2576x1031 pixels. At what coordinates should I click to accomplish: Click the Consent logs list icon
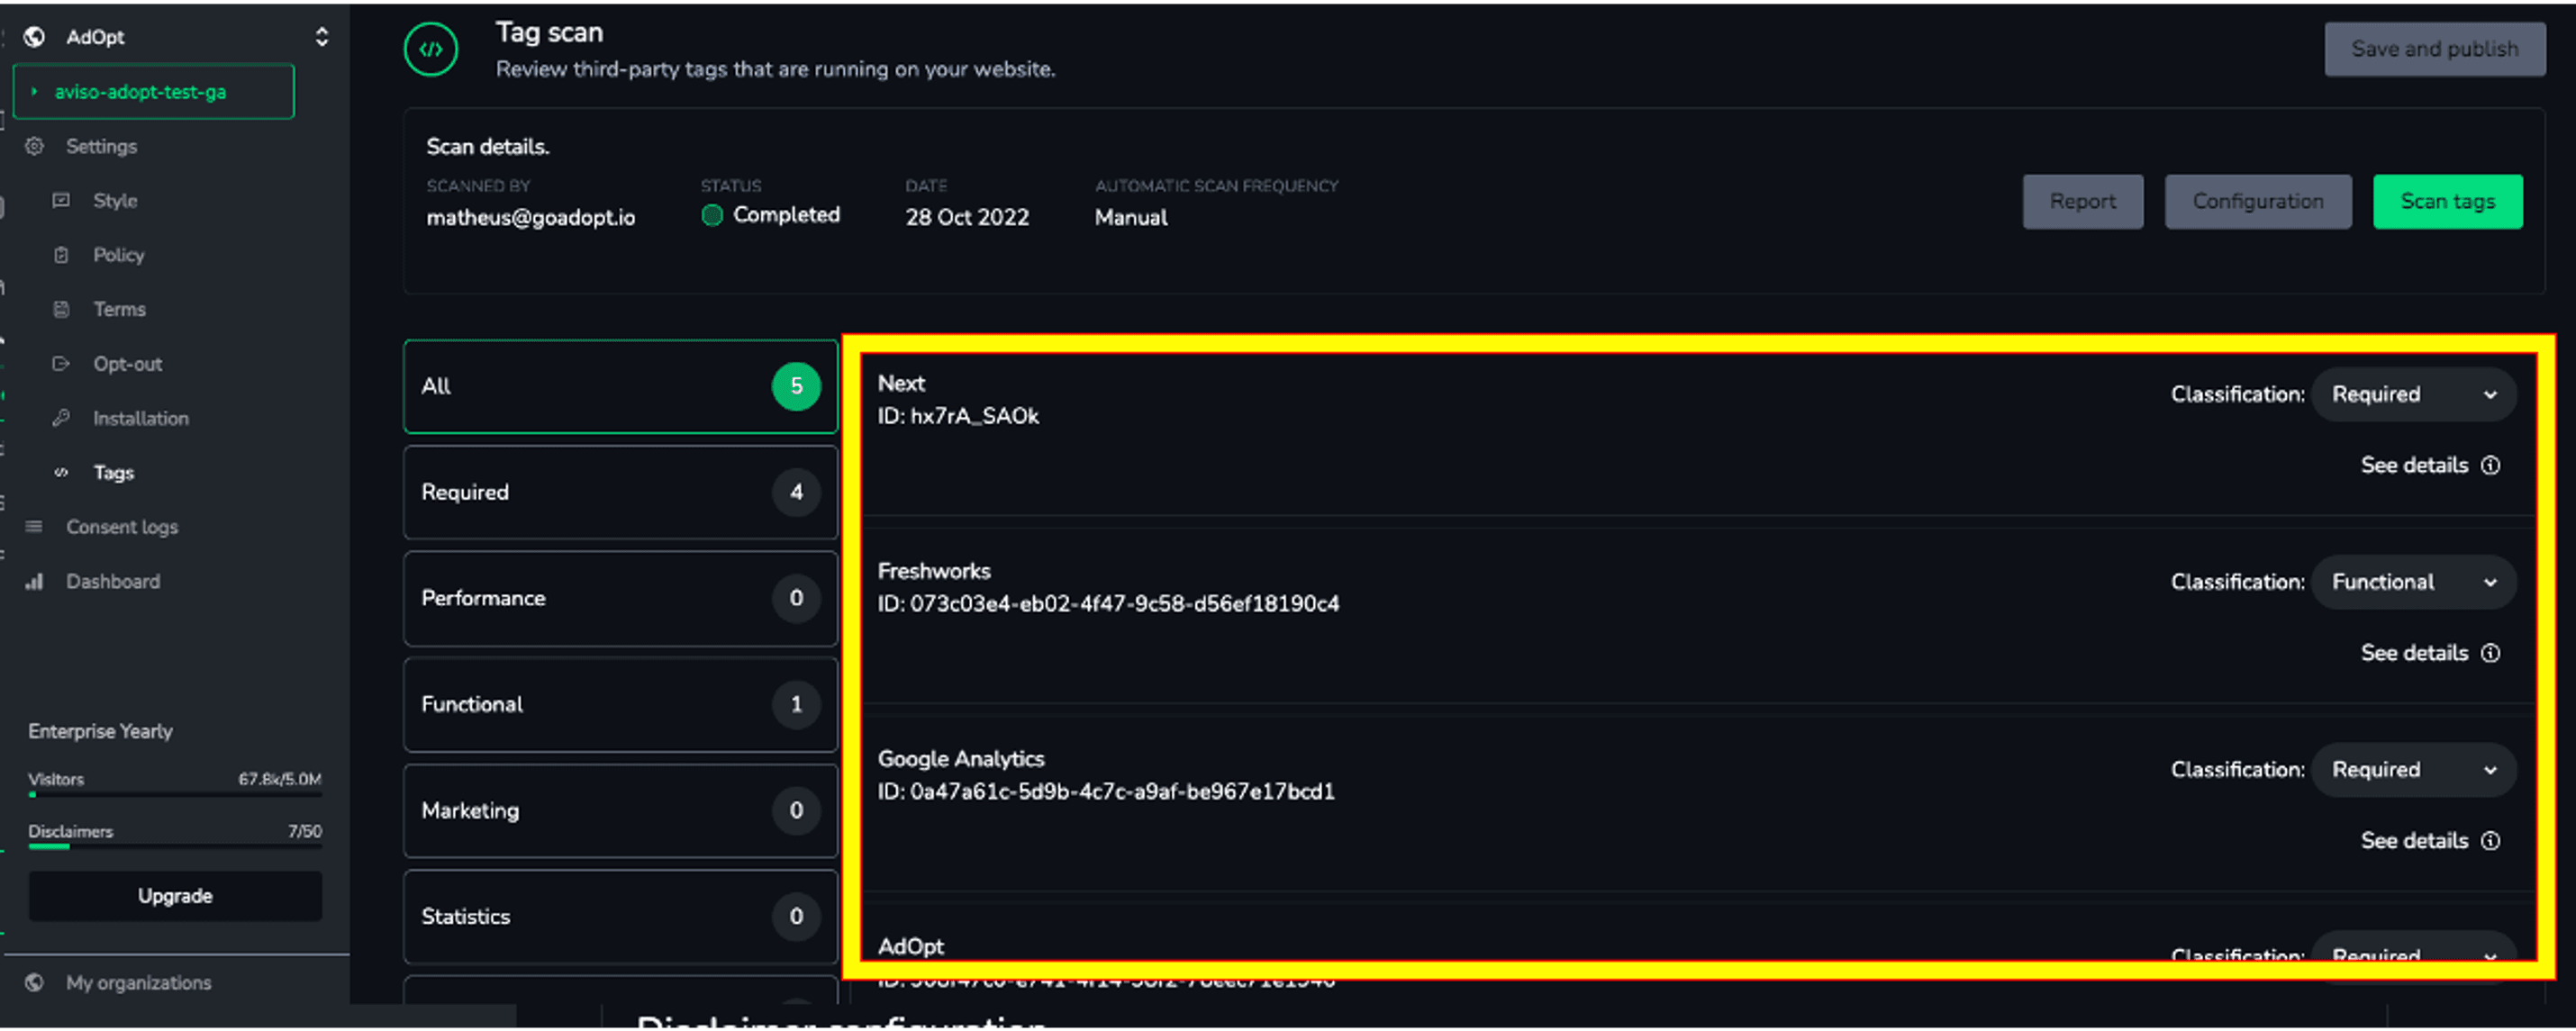34,527
